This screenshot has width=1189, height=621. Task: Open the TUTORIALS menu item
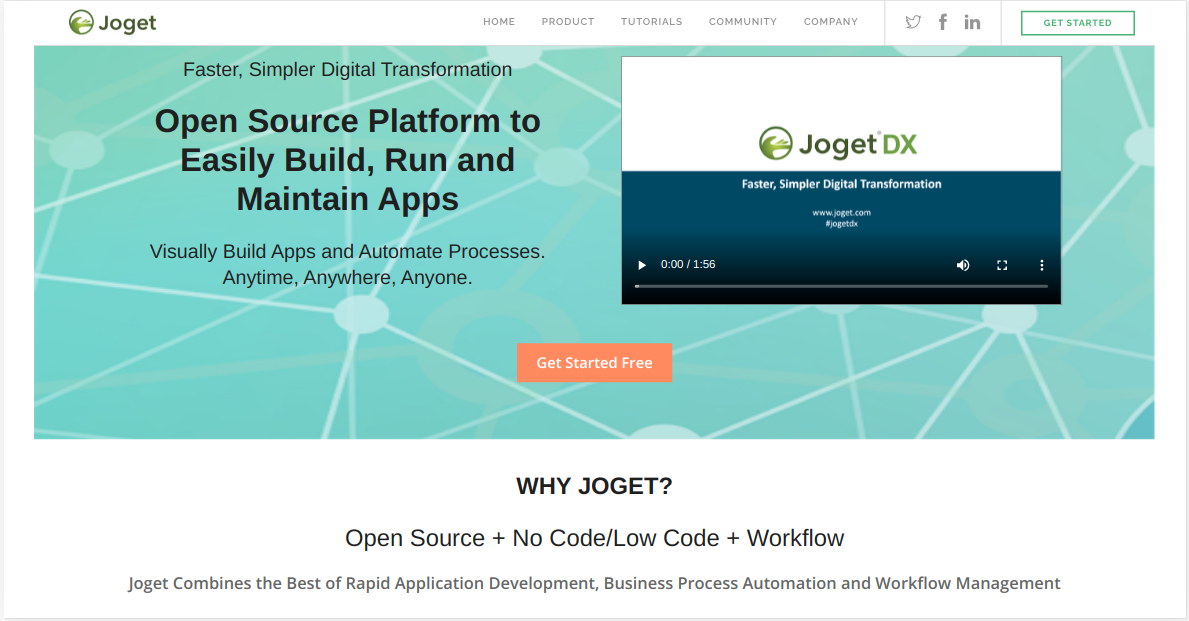pyautogui.click(x=651, y=22)
